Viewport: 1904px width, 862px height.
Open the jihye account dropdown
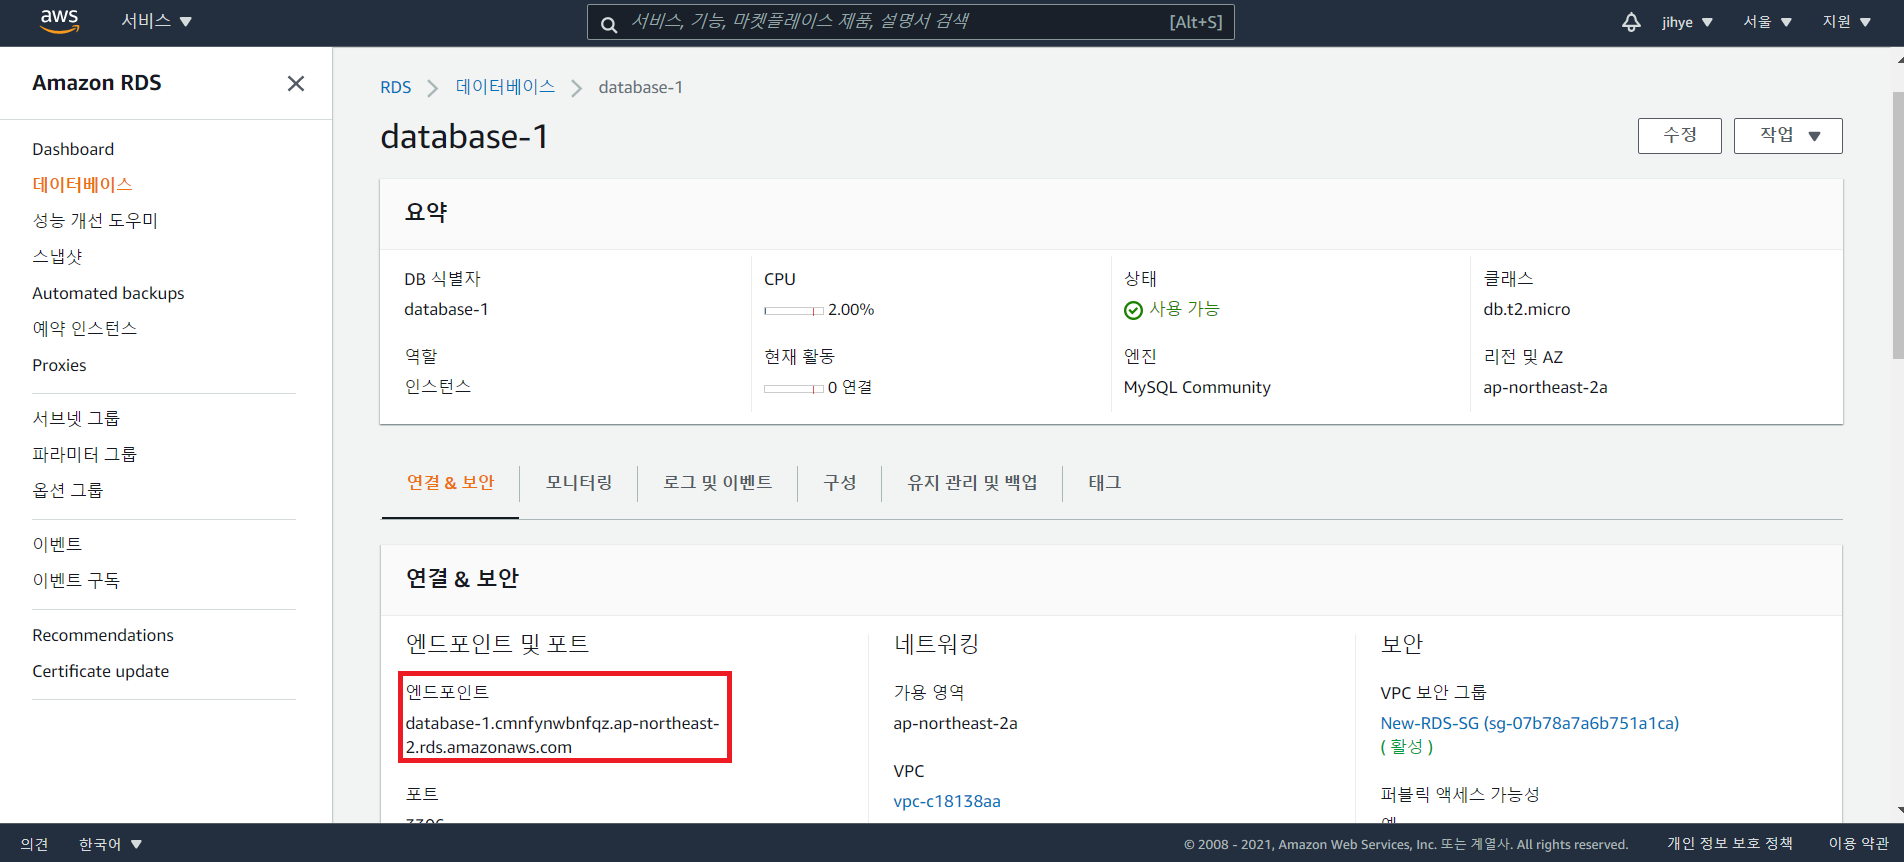click(x=1687, y=22)
